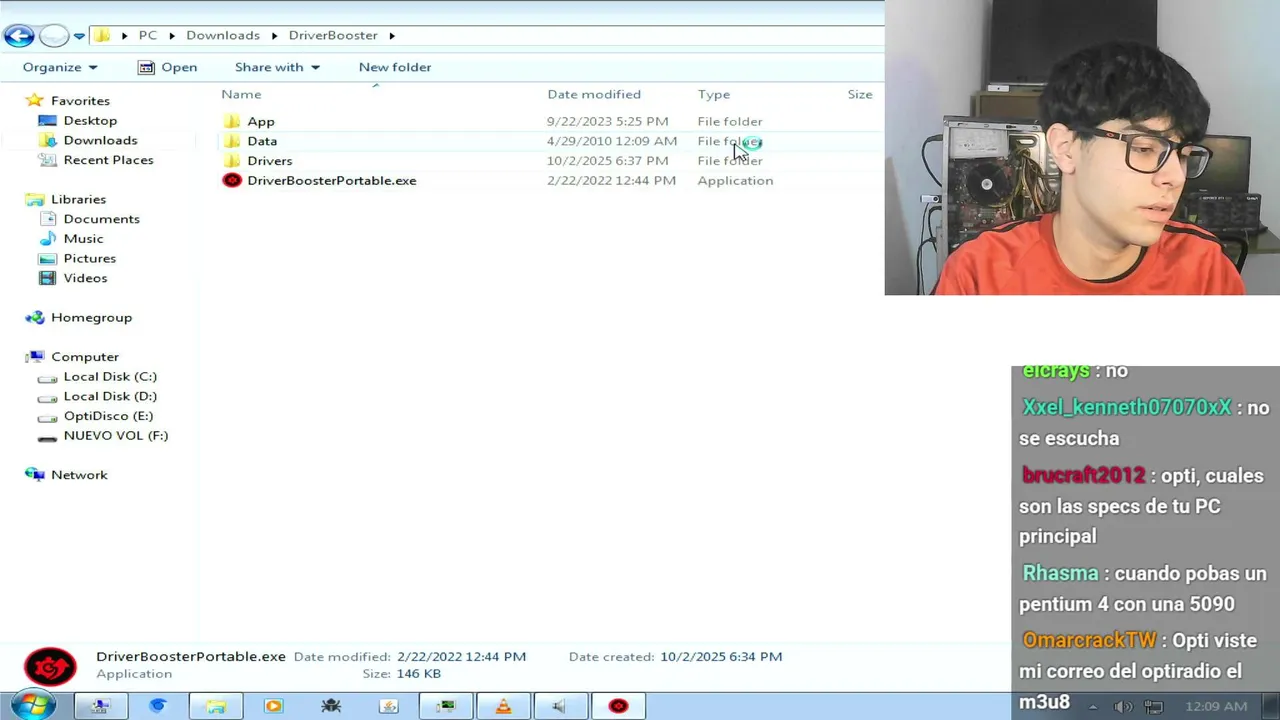
Task: Expand arrow after DriverBooster breadcrumb
Action: [392, 35]
